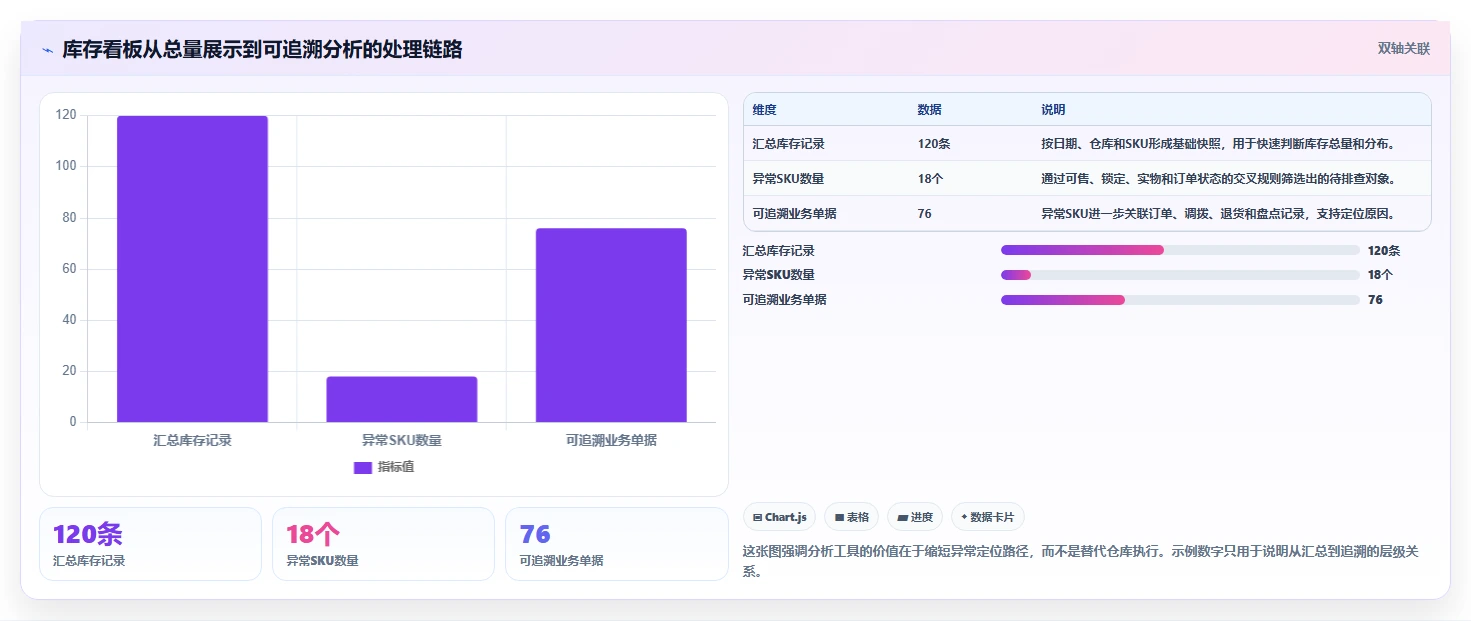Image resolution: width=1471 pixels, height=621 pixels.
Task: Open the 76 可追溯业务单据 data card
Action: [617, 544]
